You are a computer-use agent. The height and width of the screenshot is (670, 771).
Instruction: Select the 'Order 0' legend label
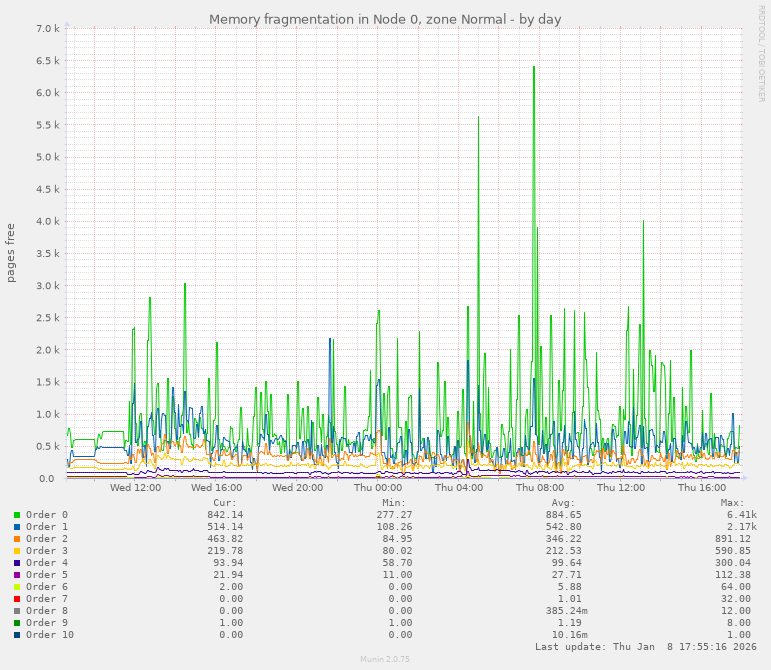(47, 515)
